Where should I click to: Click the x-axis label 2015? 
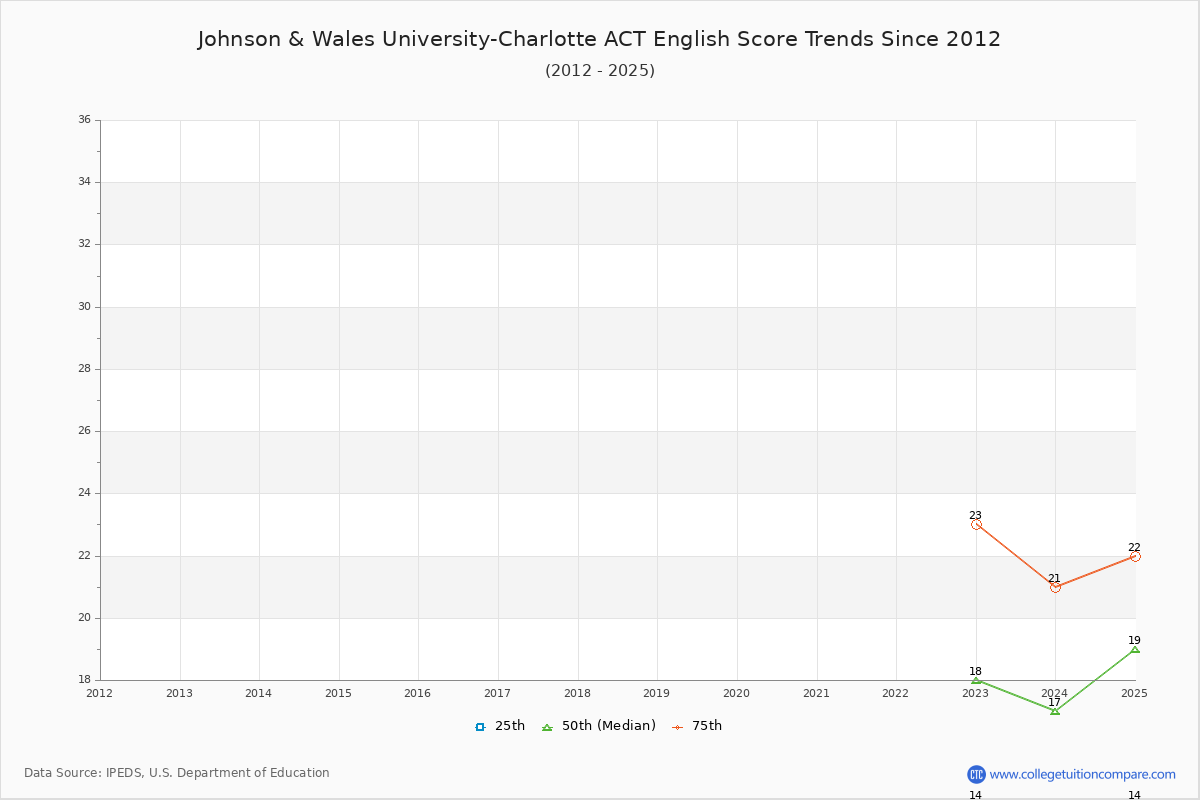pos(338,692)
